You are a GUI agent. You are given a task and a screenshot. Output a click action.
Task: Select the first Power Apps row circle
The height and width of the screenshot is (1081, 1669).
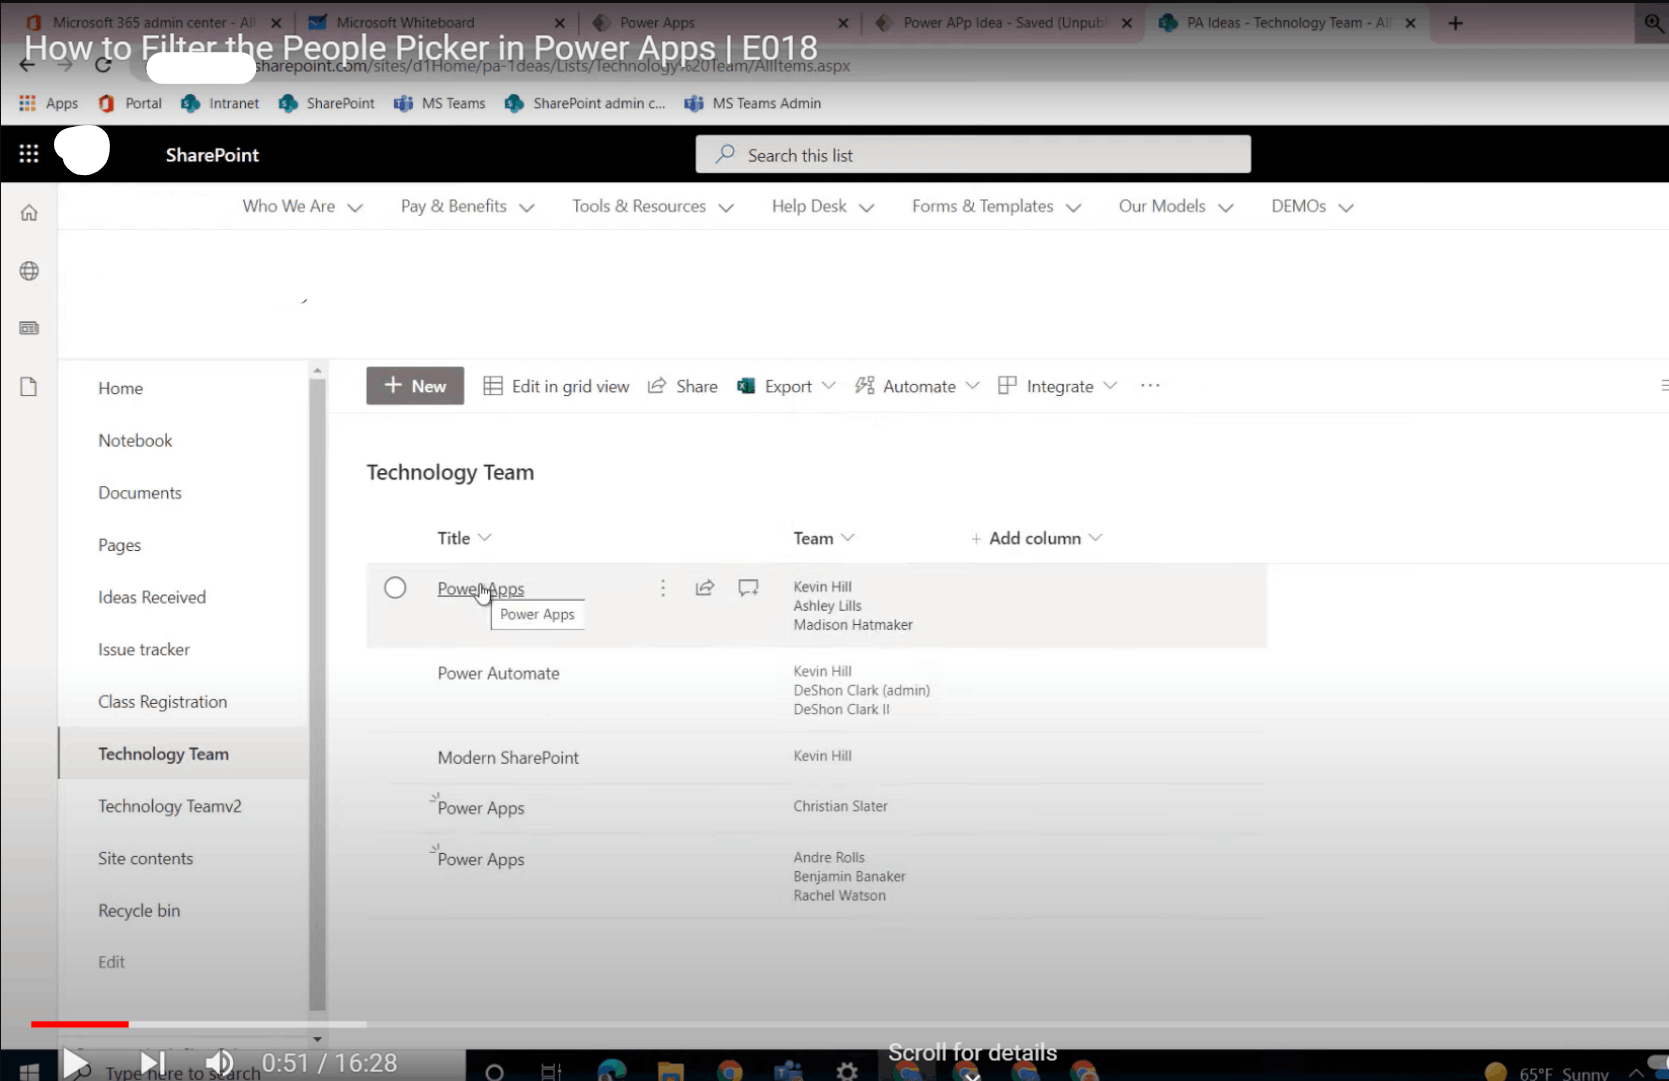(x=395, y=588)
